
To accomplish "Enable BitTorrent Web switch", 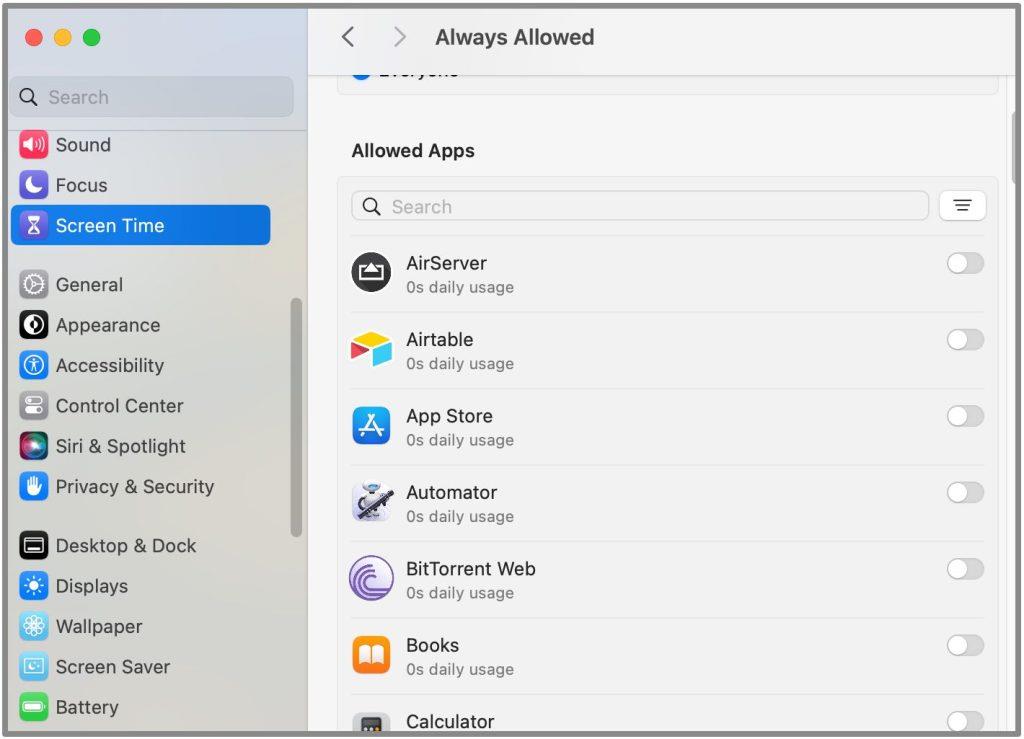I will [x=965, y=569].
